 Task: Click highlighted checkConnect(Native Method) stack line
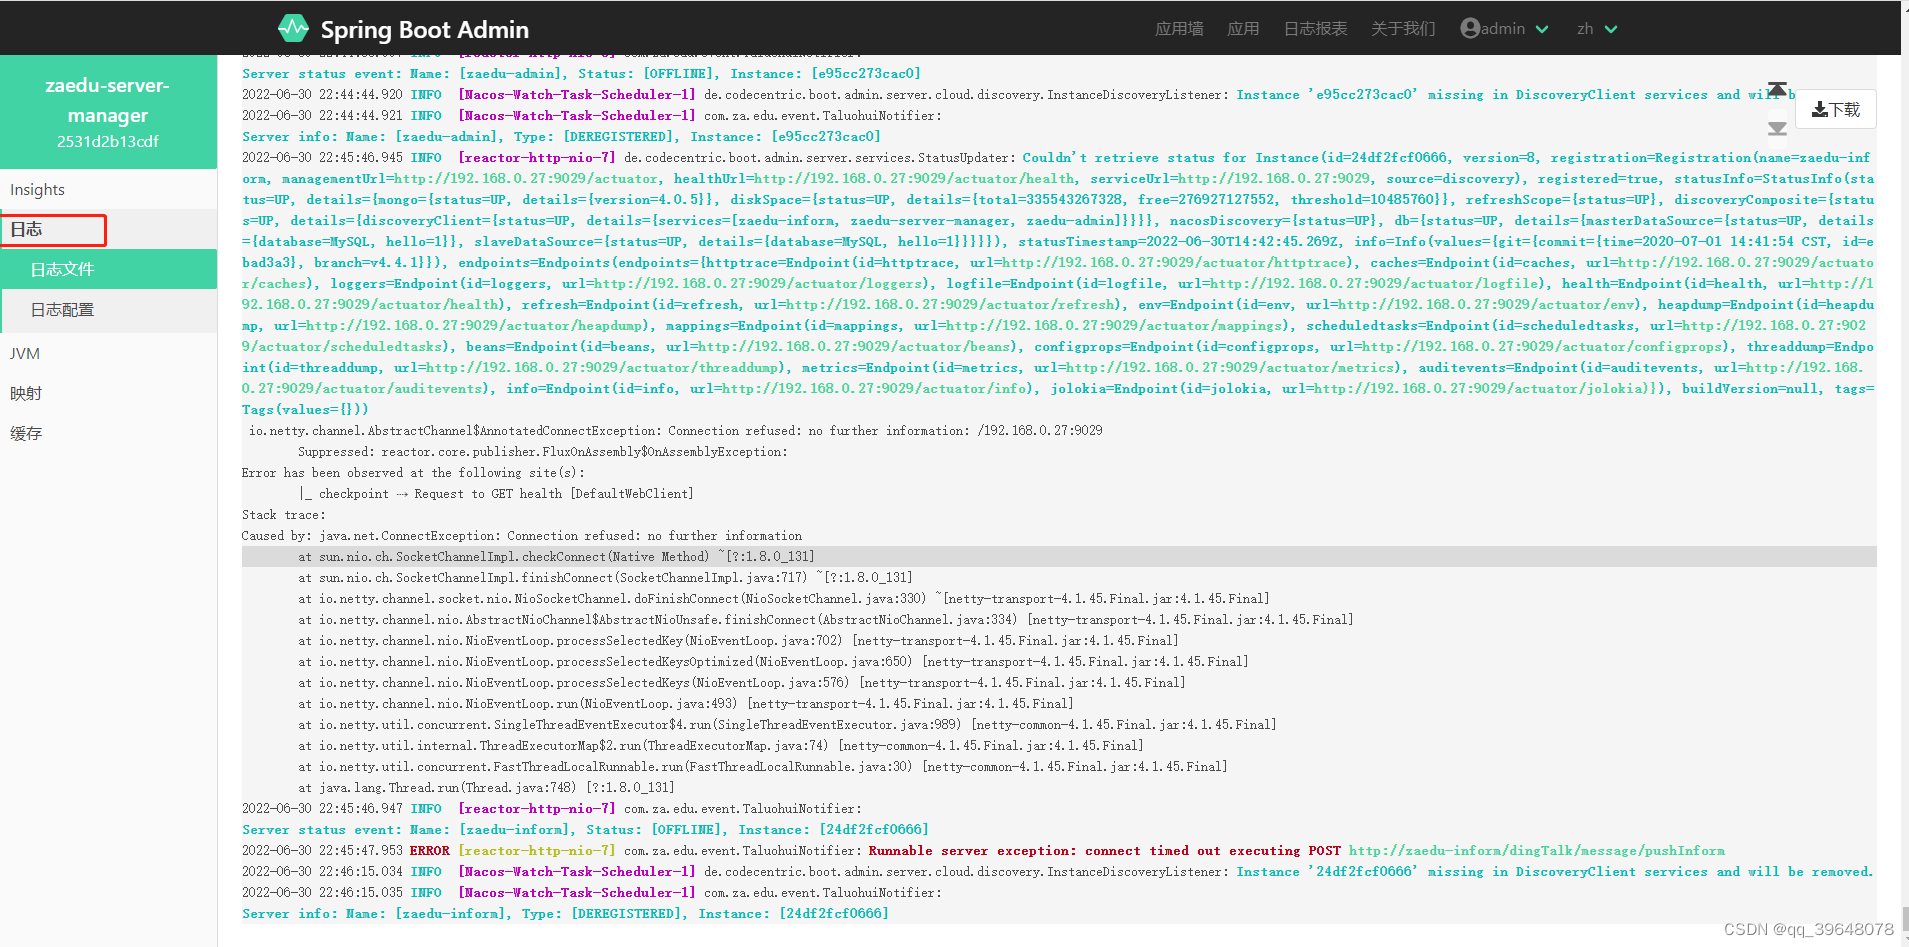(1059, 557)
